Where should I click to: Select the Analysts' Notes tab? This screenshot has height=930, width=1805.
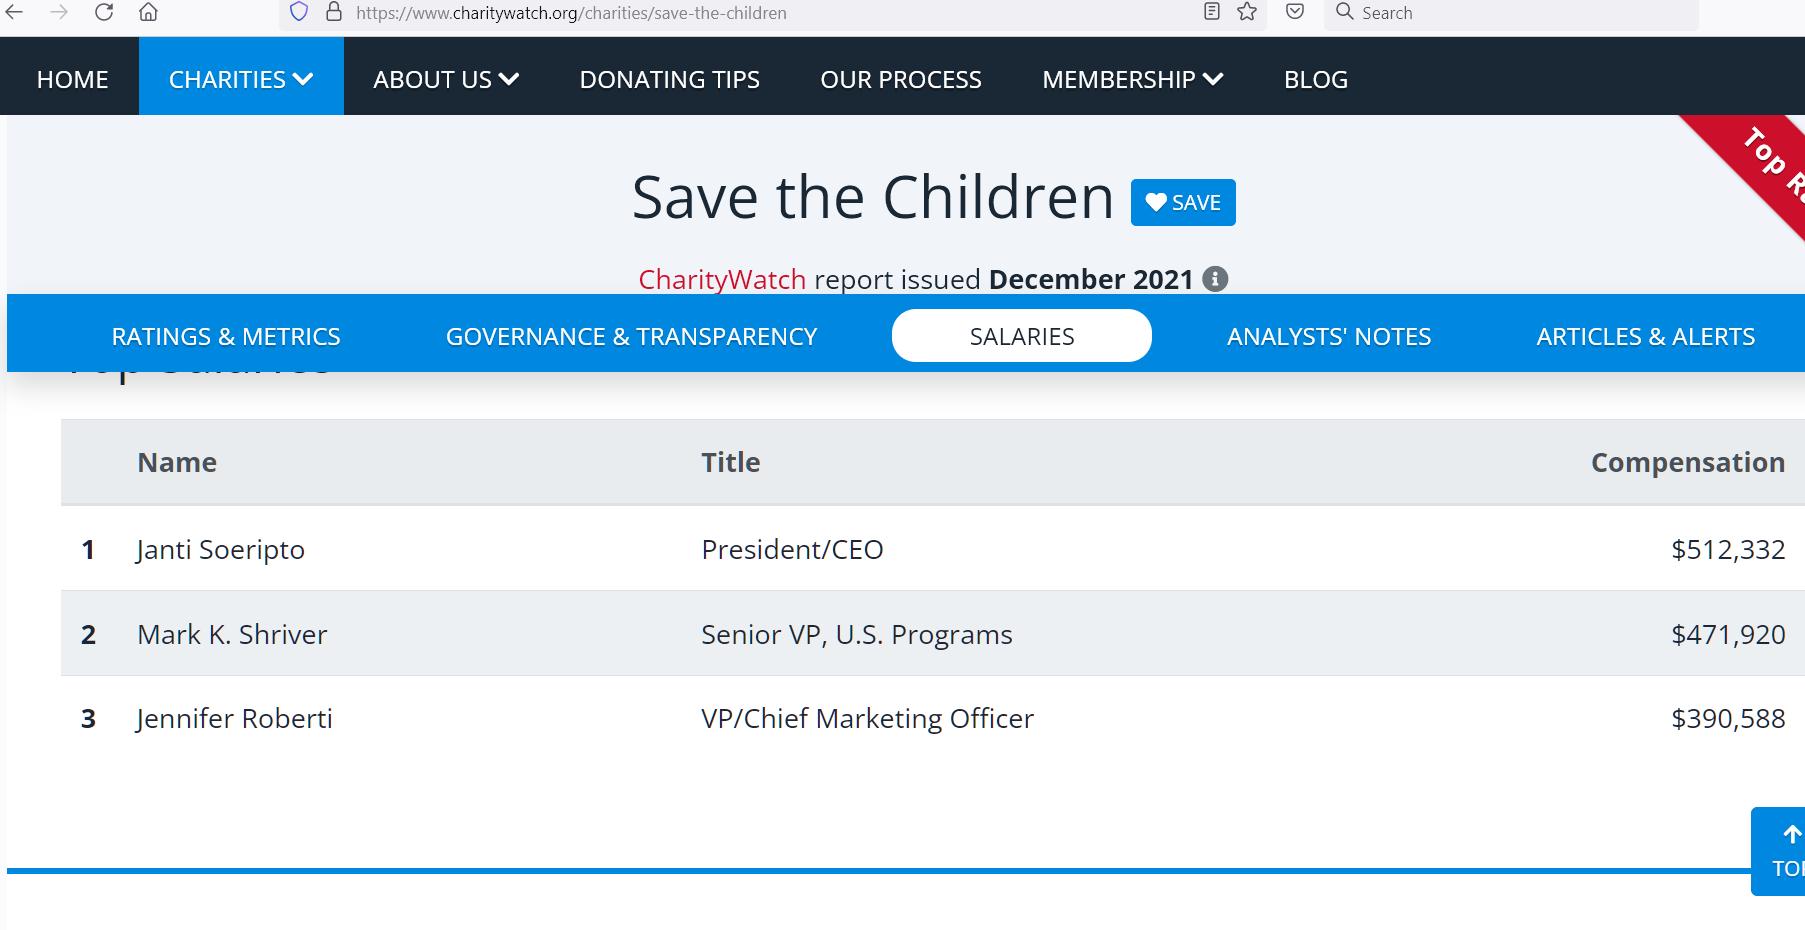1329,336
